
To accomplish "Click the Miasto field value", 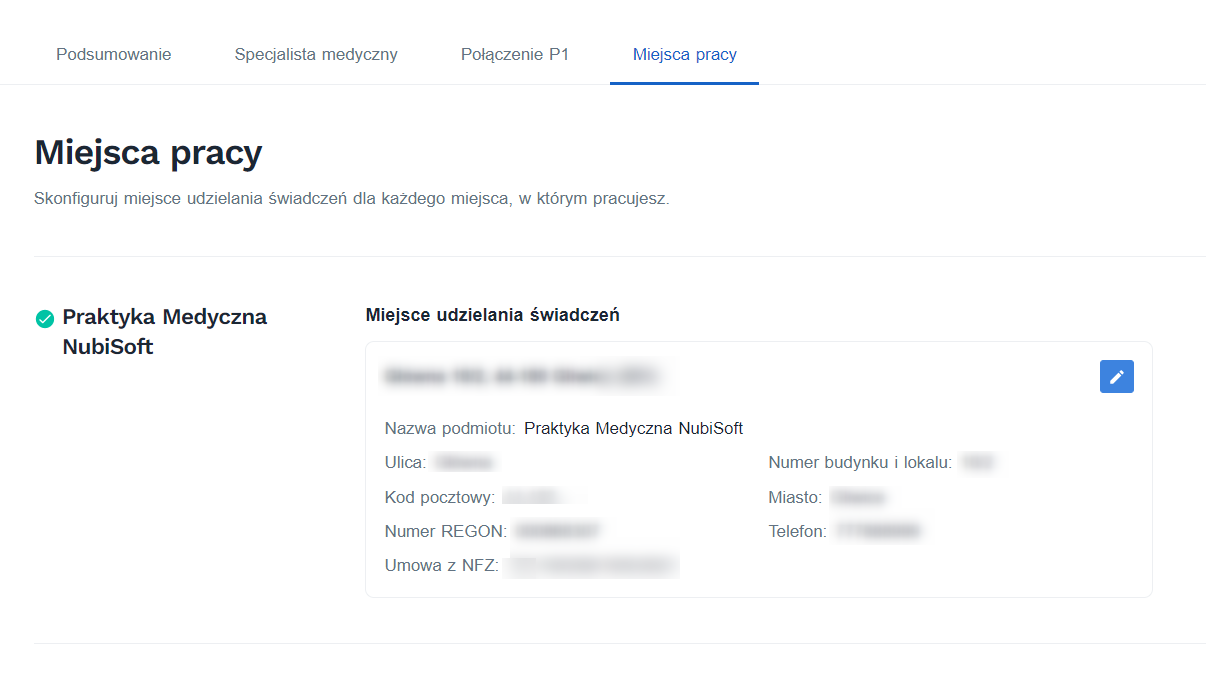I will pyautogui.click(x=858, y=497).
